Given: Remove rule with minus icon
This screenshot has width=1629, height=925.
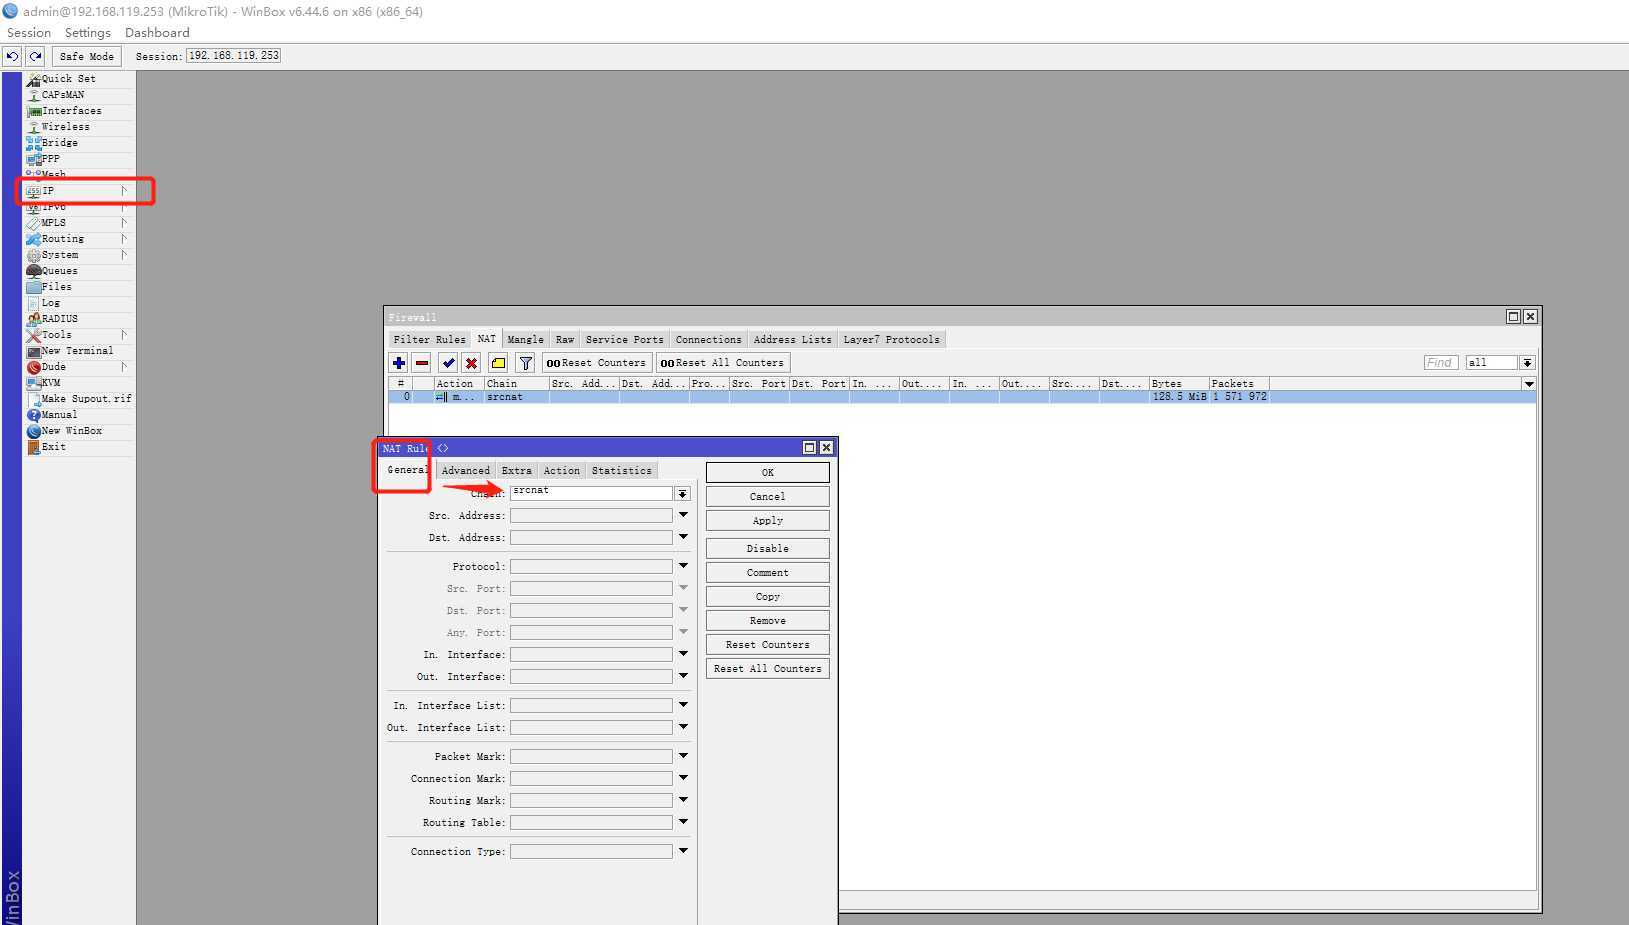Looking at the screenshot, I should [x=422, y=363].
